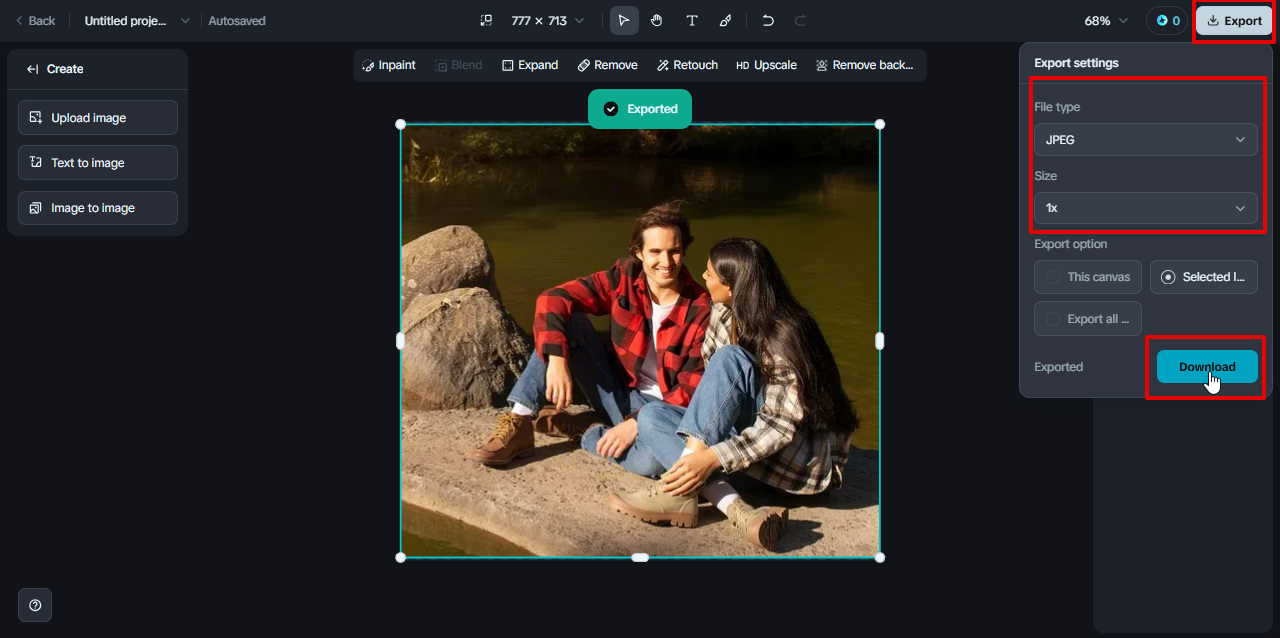This screenshot has height=638, width=1280.
Task: Choose the HD Upscale tool
Action: 766,65
